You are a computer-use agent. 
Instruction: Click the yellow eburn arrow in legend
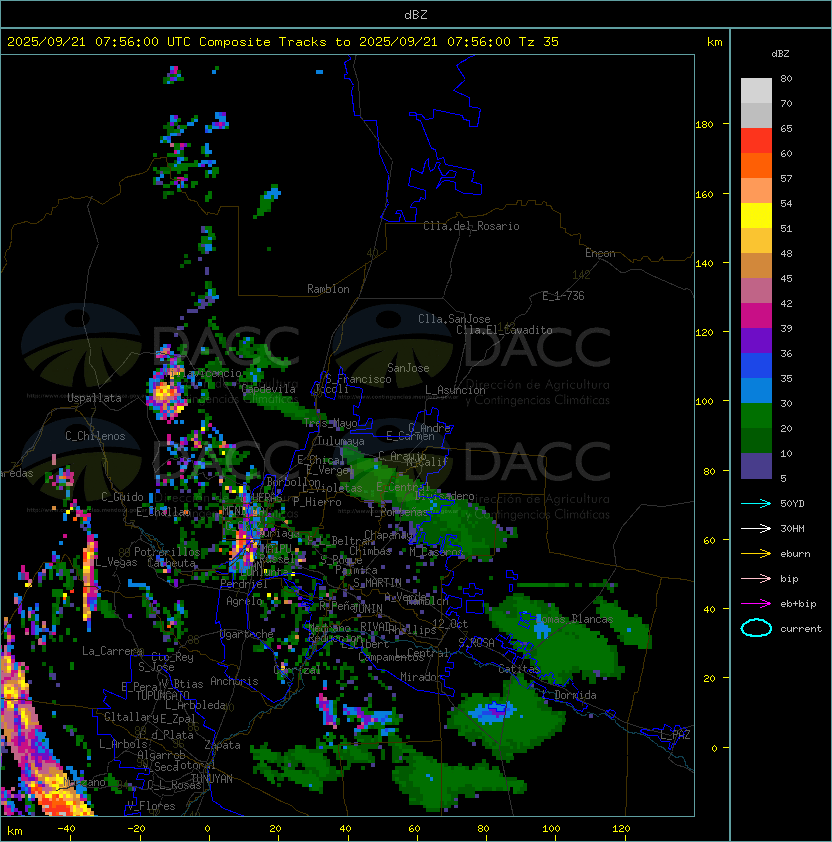tap(756, 554)
